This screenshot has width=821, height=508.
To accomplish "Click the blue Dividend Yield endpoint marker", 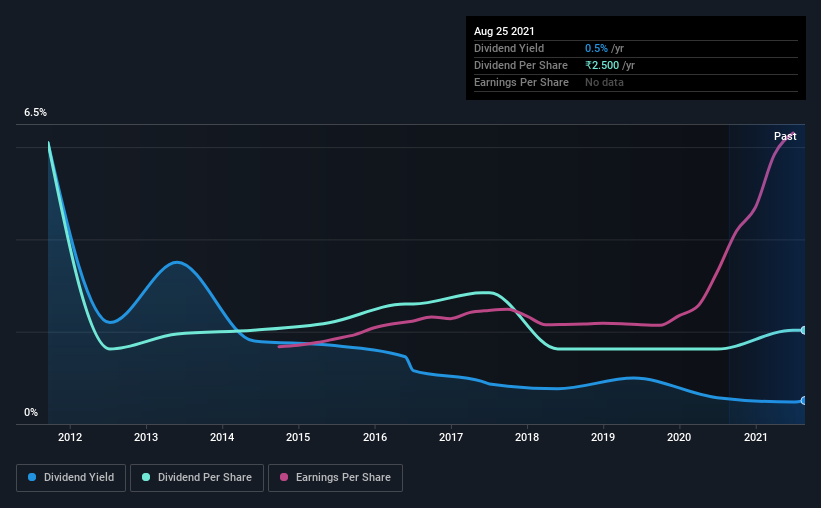I will [804, 401].
